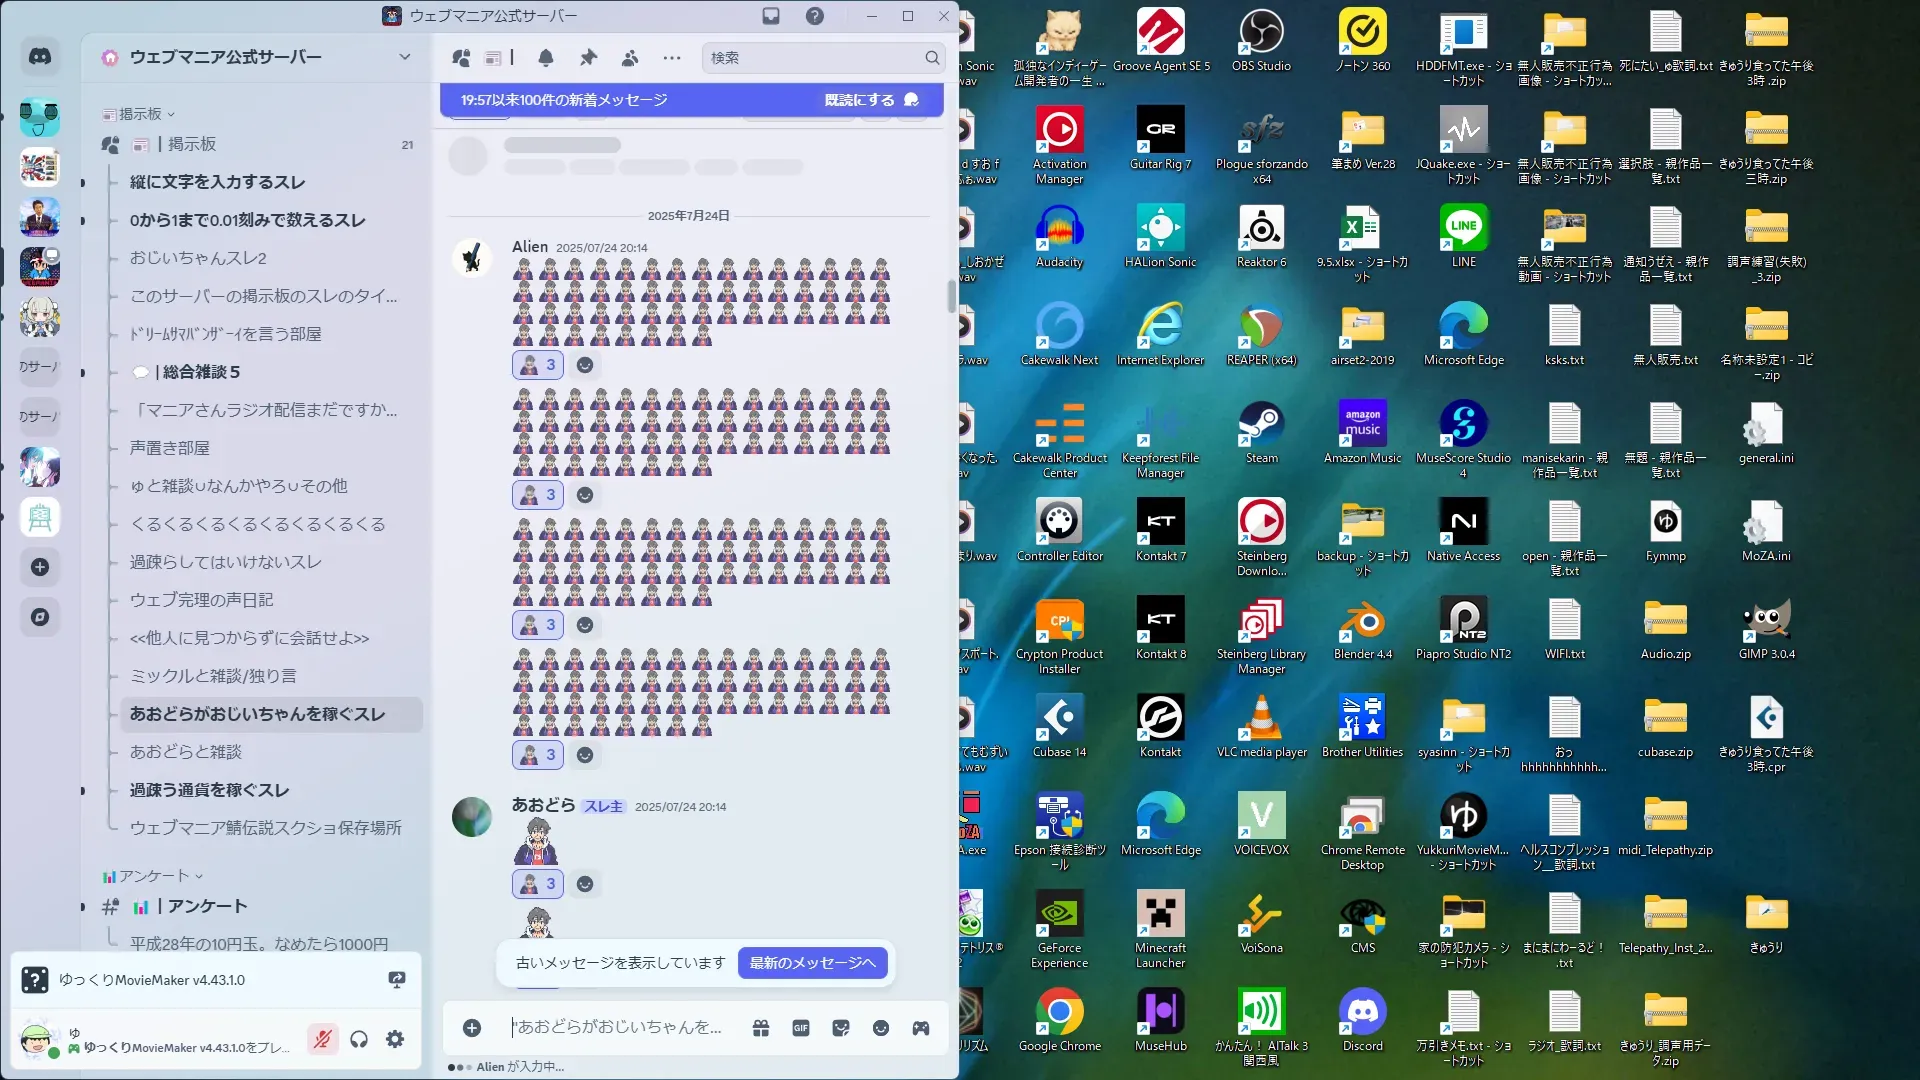Click 最新のメッセージへ jump button
This screenshot has width=1920, height=1080.
click(812, 963)
